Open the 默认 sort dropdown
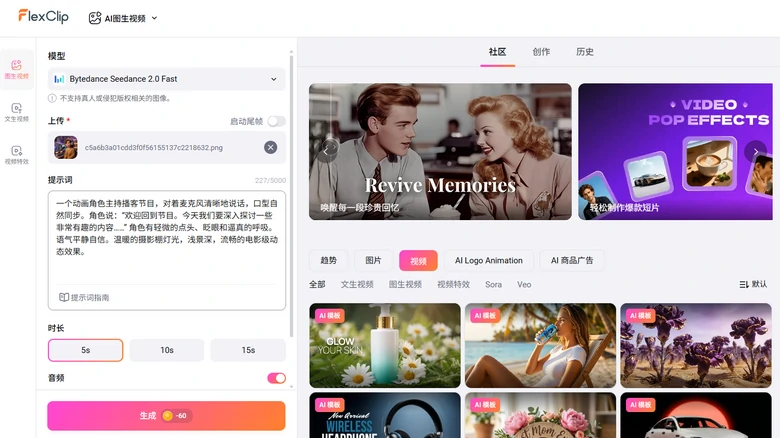Viewport: 780px width, 438px height. 753,284
